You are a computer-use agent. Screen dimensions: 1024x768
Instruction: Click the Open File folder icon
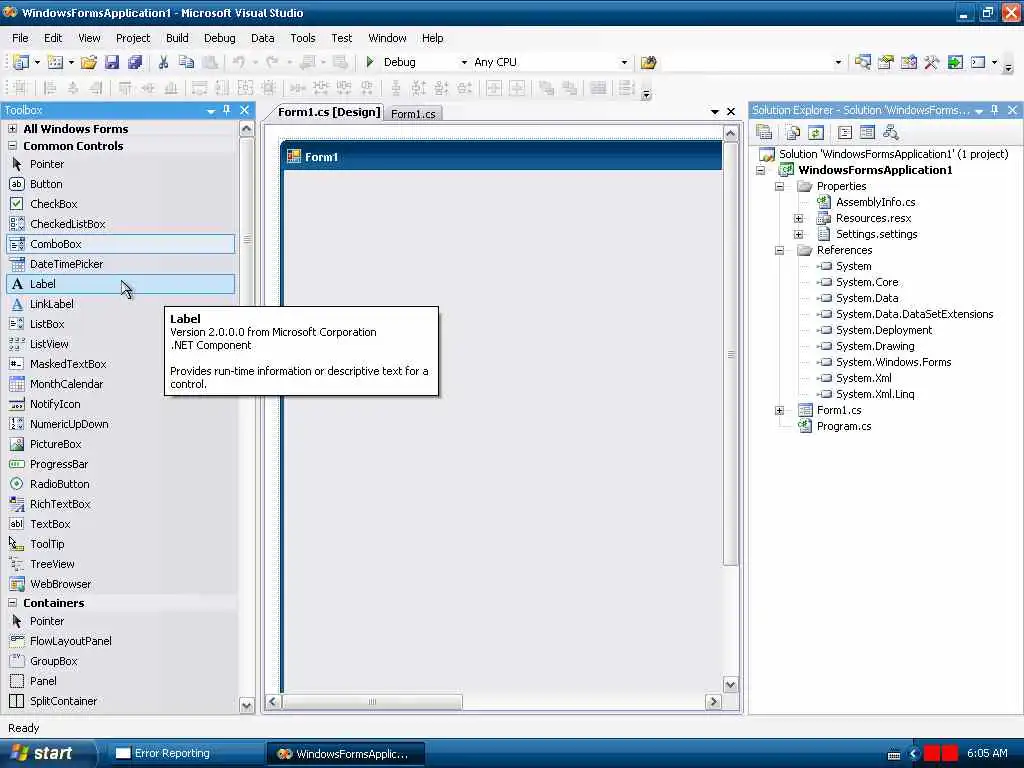click(89, 62)
